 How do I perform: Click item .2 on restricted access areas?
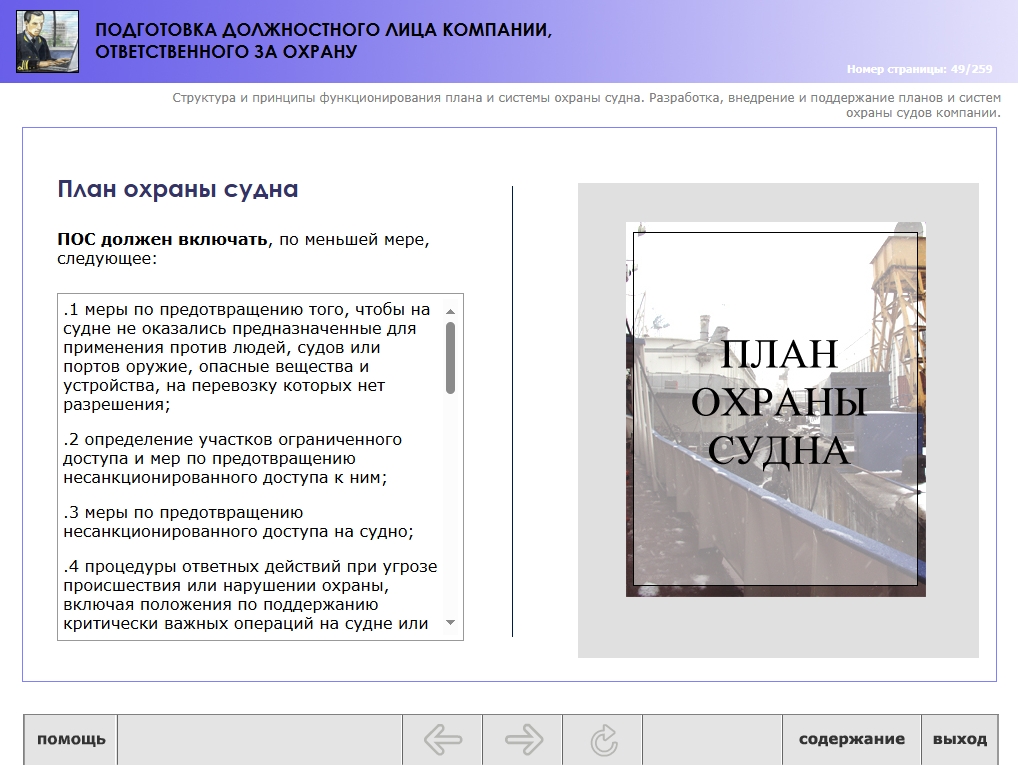232,459
